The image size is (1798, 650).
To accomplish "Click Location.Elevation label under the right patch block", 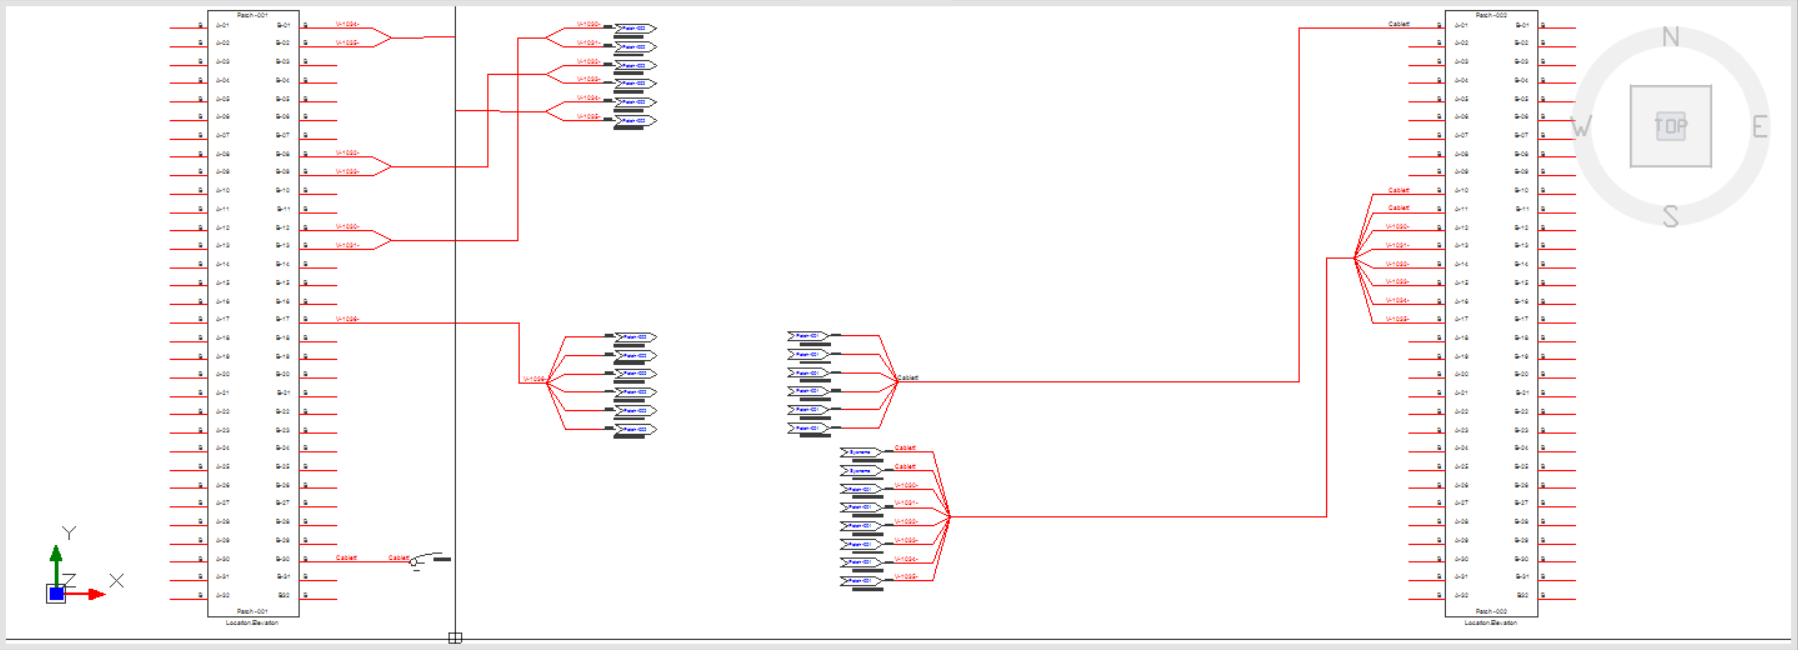I will (x=1490, y=622).
